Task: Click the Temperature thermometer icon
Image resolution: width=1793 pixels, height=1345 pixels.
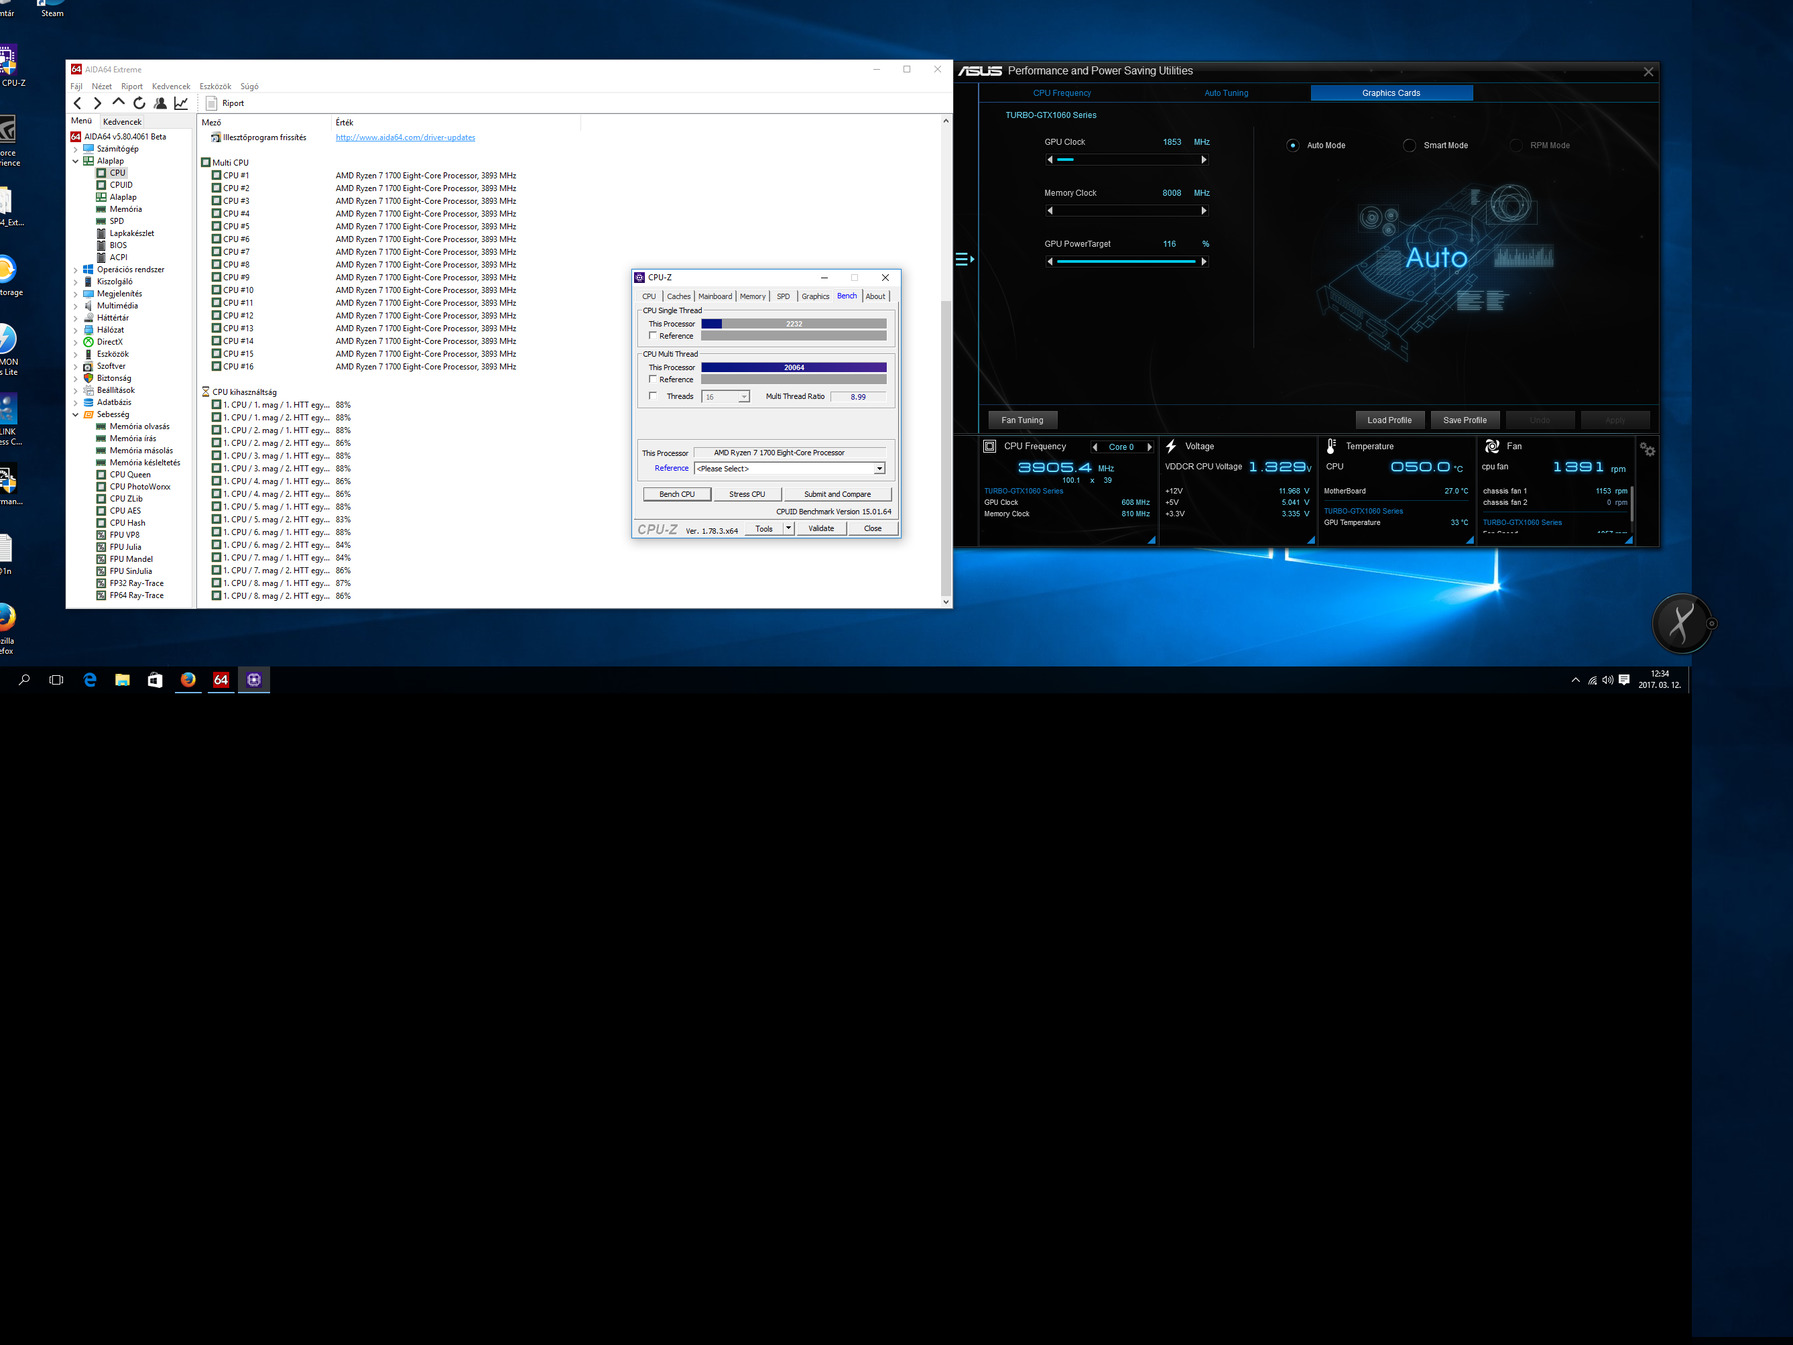Action: point(1331,446)
